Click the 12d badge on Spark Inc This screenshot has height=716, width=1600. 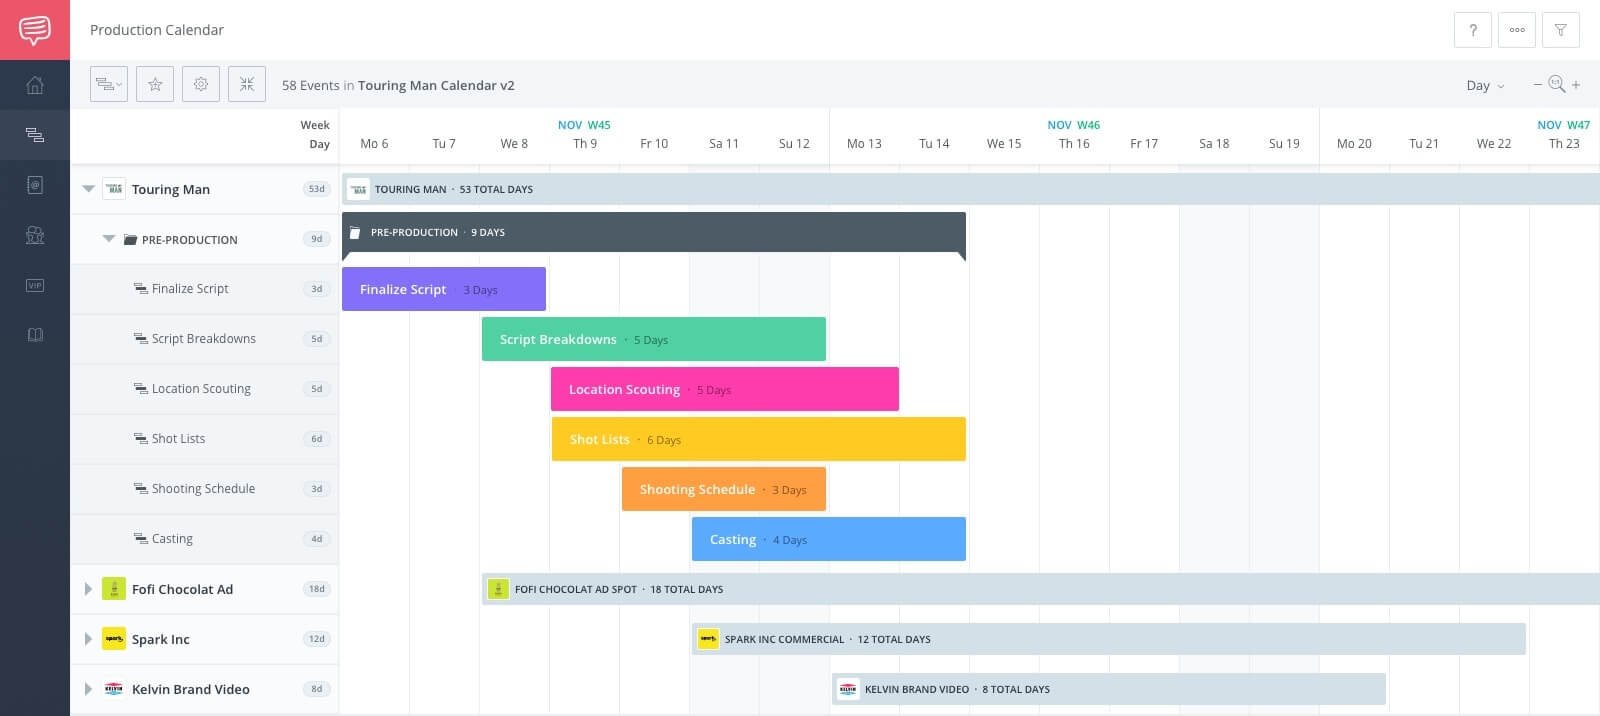317,639
